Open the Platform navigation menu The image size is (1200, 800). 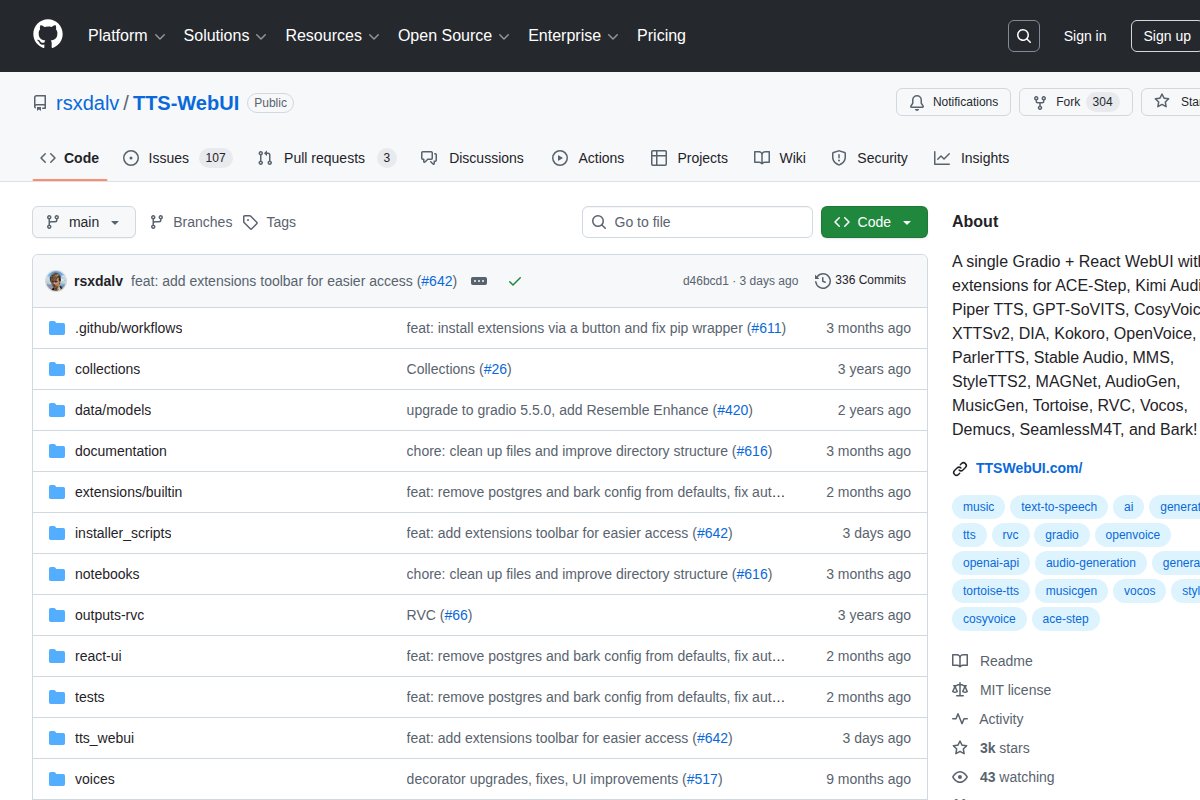click(x=126, y=35)
